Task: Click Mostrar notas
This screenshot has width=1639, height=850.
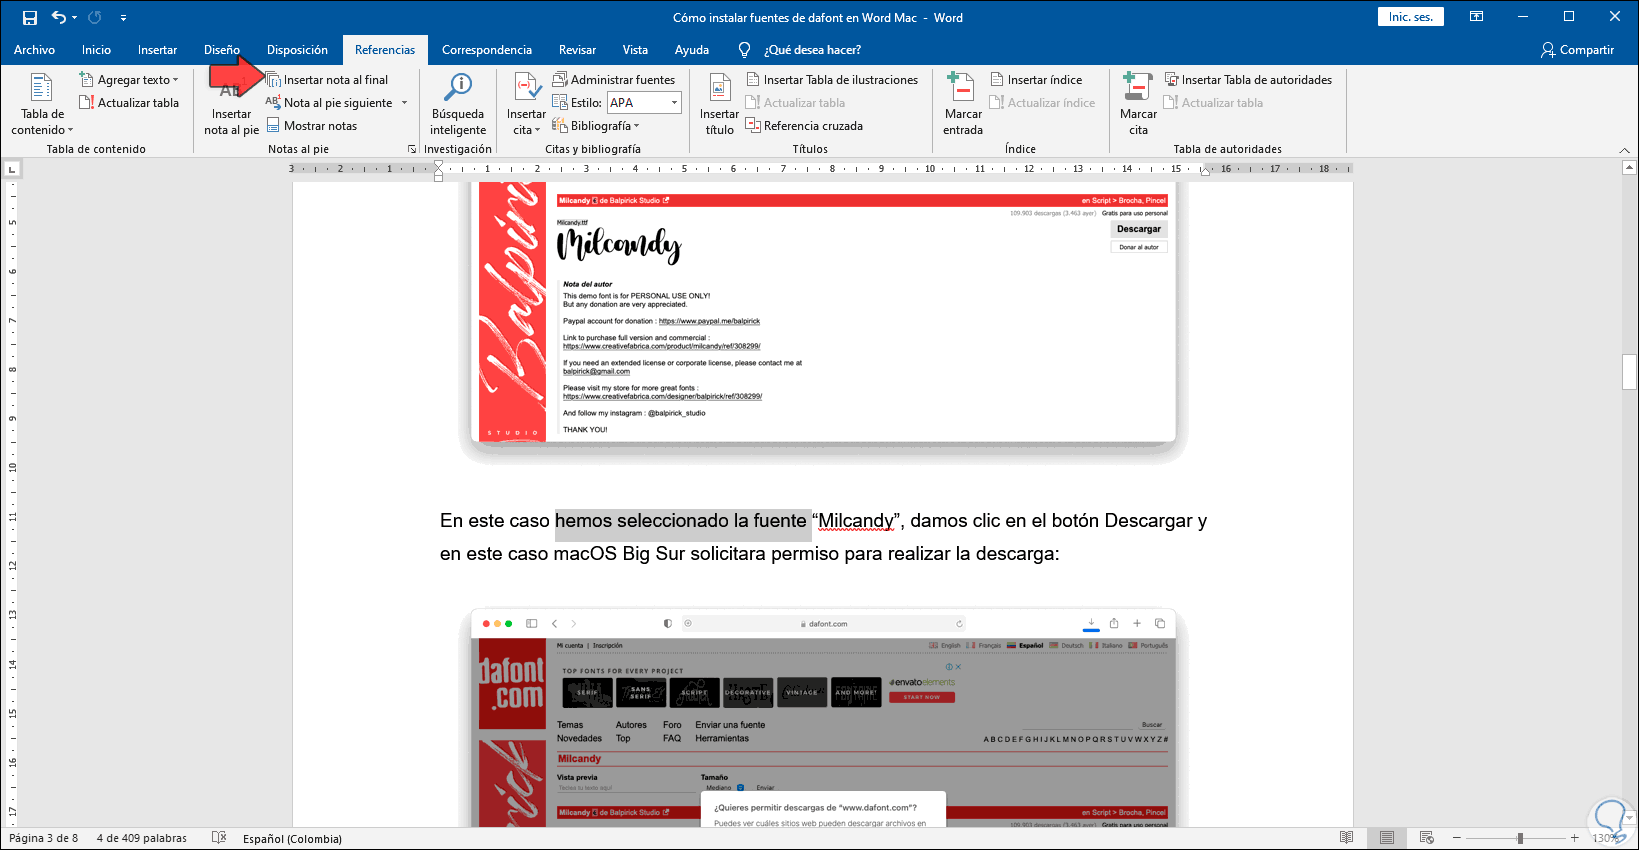Action: coord(311,126)
